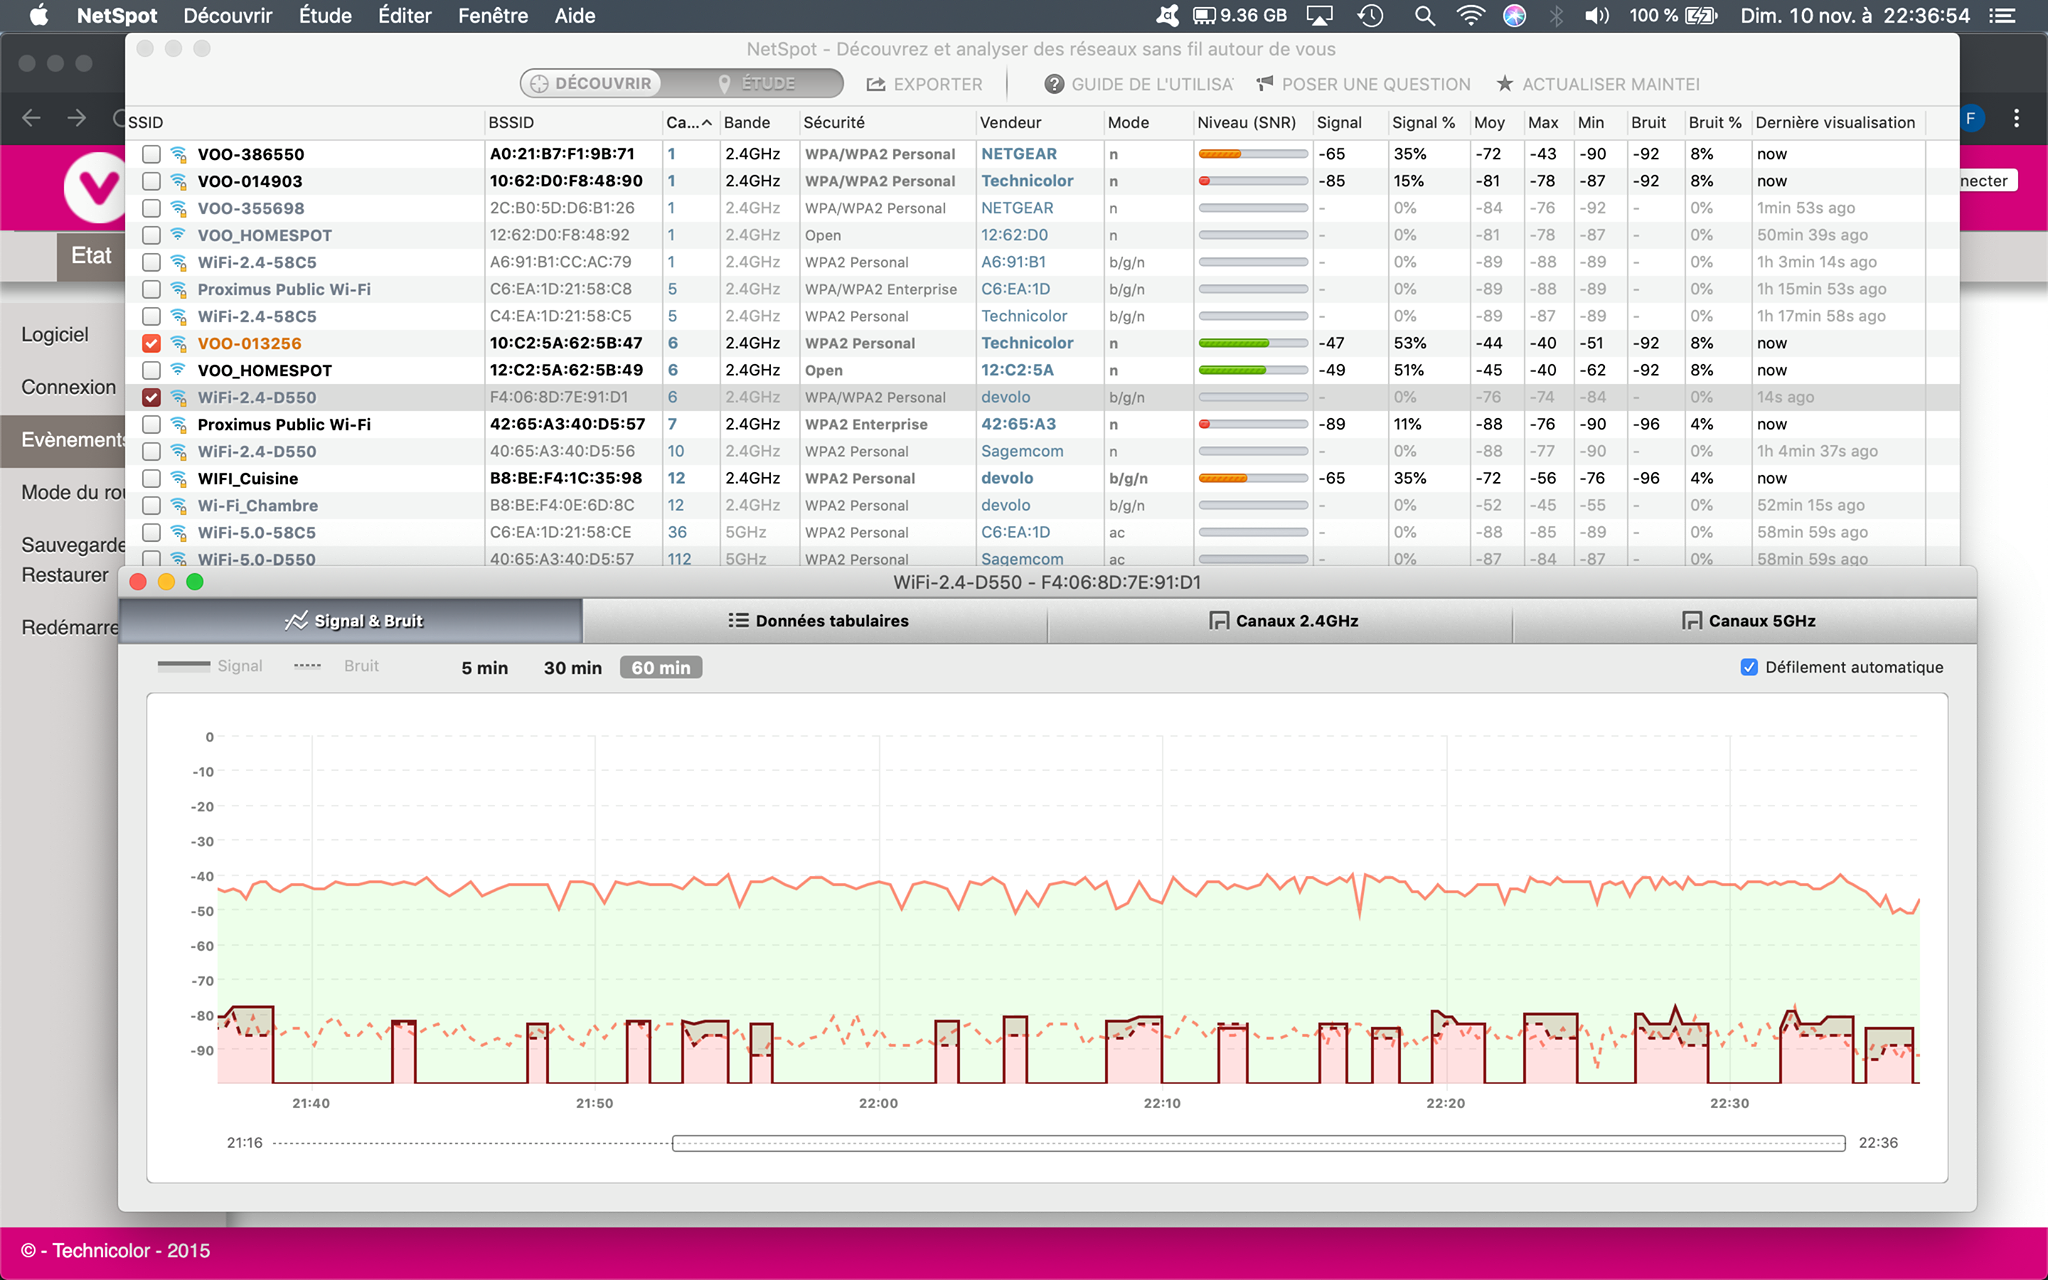Sort table by Niveau (SNR) header
Screen dimensions: 2048x1280
point(1252,122)
